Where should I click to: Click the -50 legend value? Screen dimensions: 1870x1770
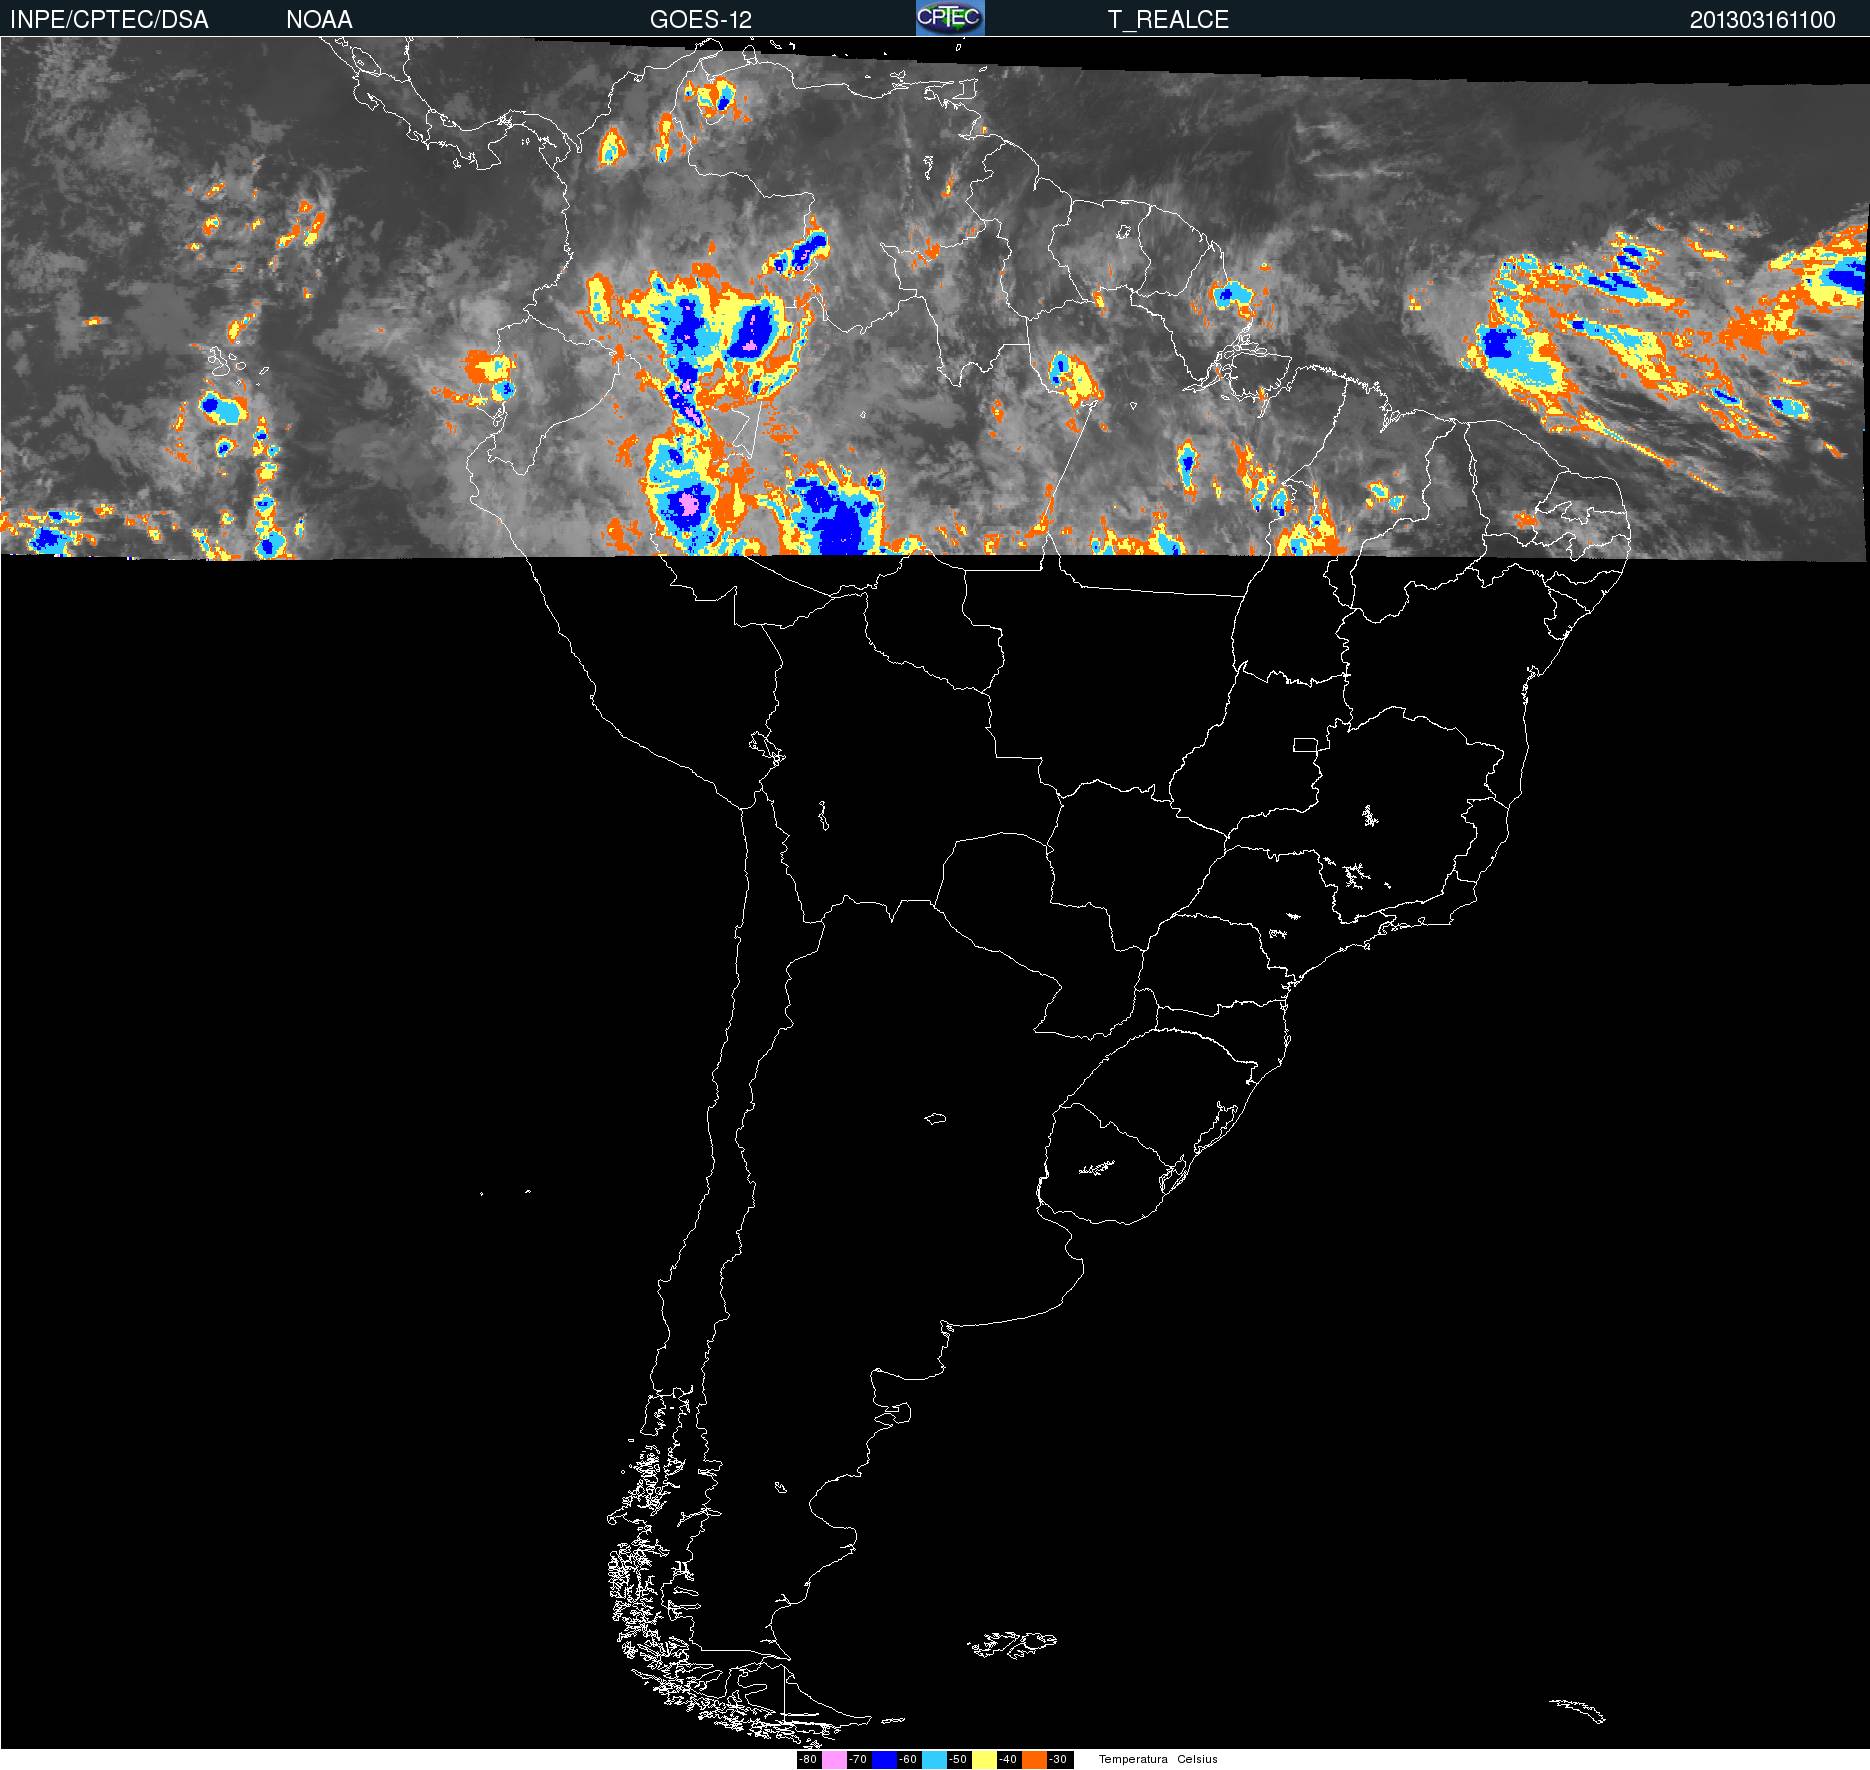coord(958,1760)
